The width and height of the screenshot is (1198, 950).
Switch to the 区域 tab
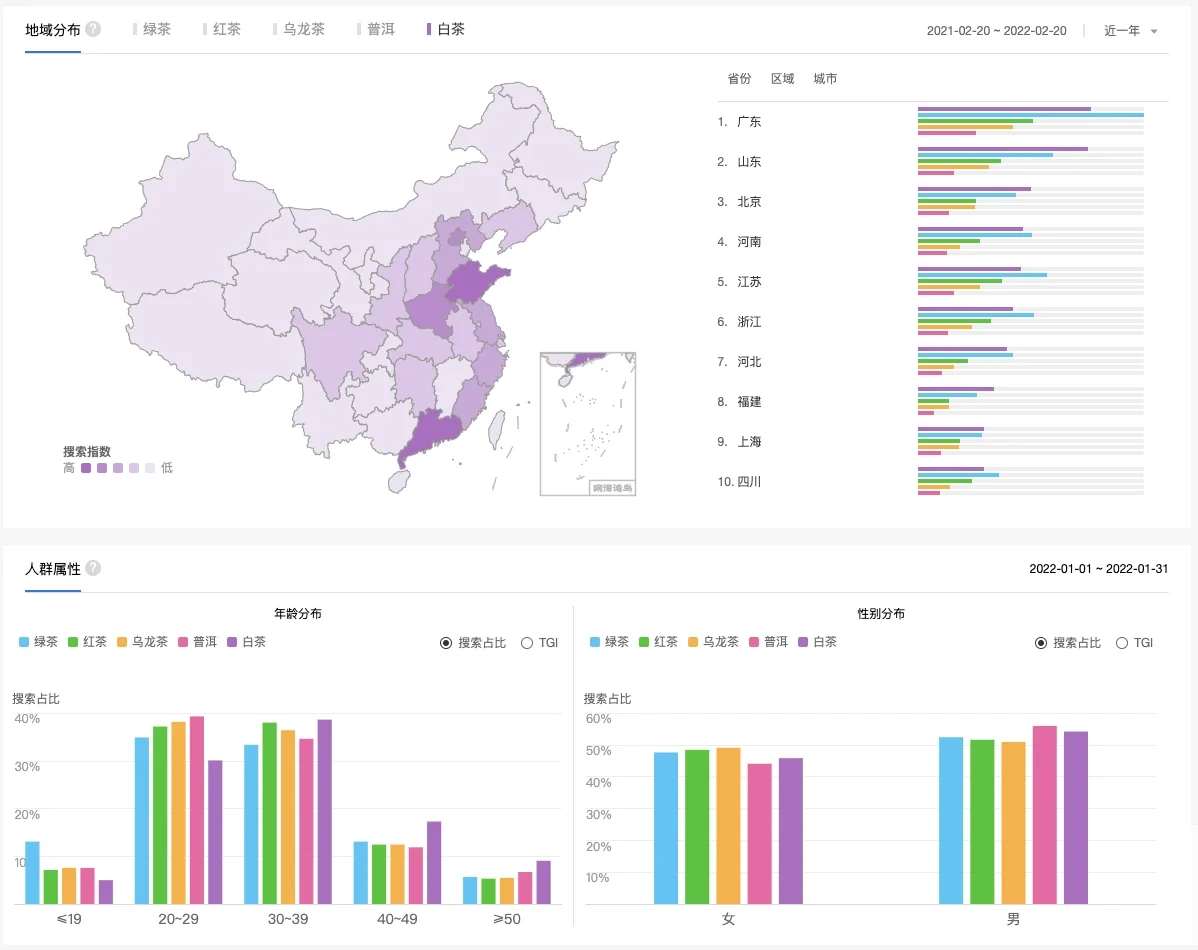click(782, 78)
